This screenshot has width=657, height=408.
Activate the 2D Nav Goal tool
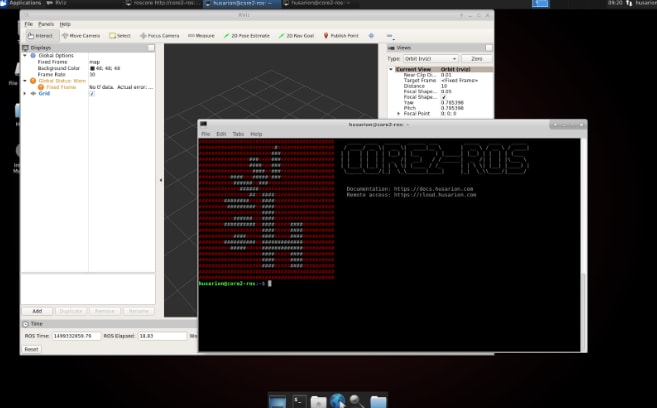coord(296,36)
